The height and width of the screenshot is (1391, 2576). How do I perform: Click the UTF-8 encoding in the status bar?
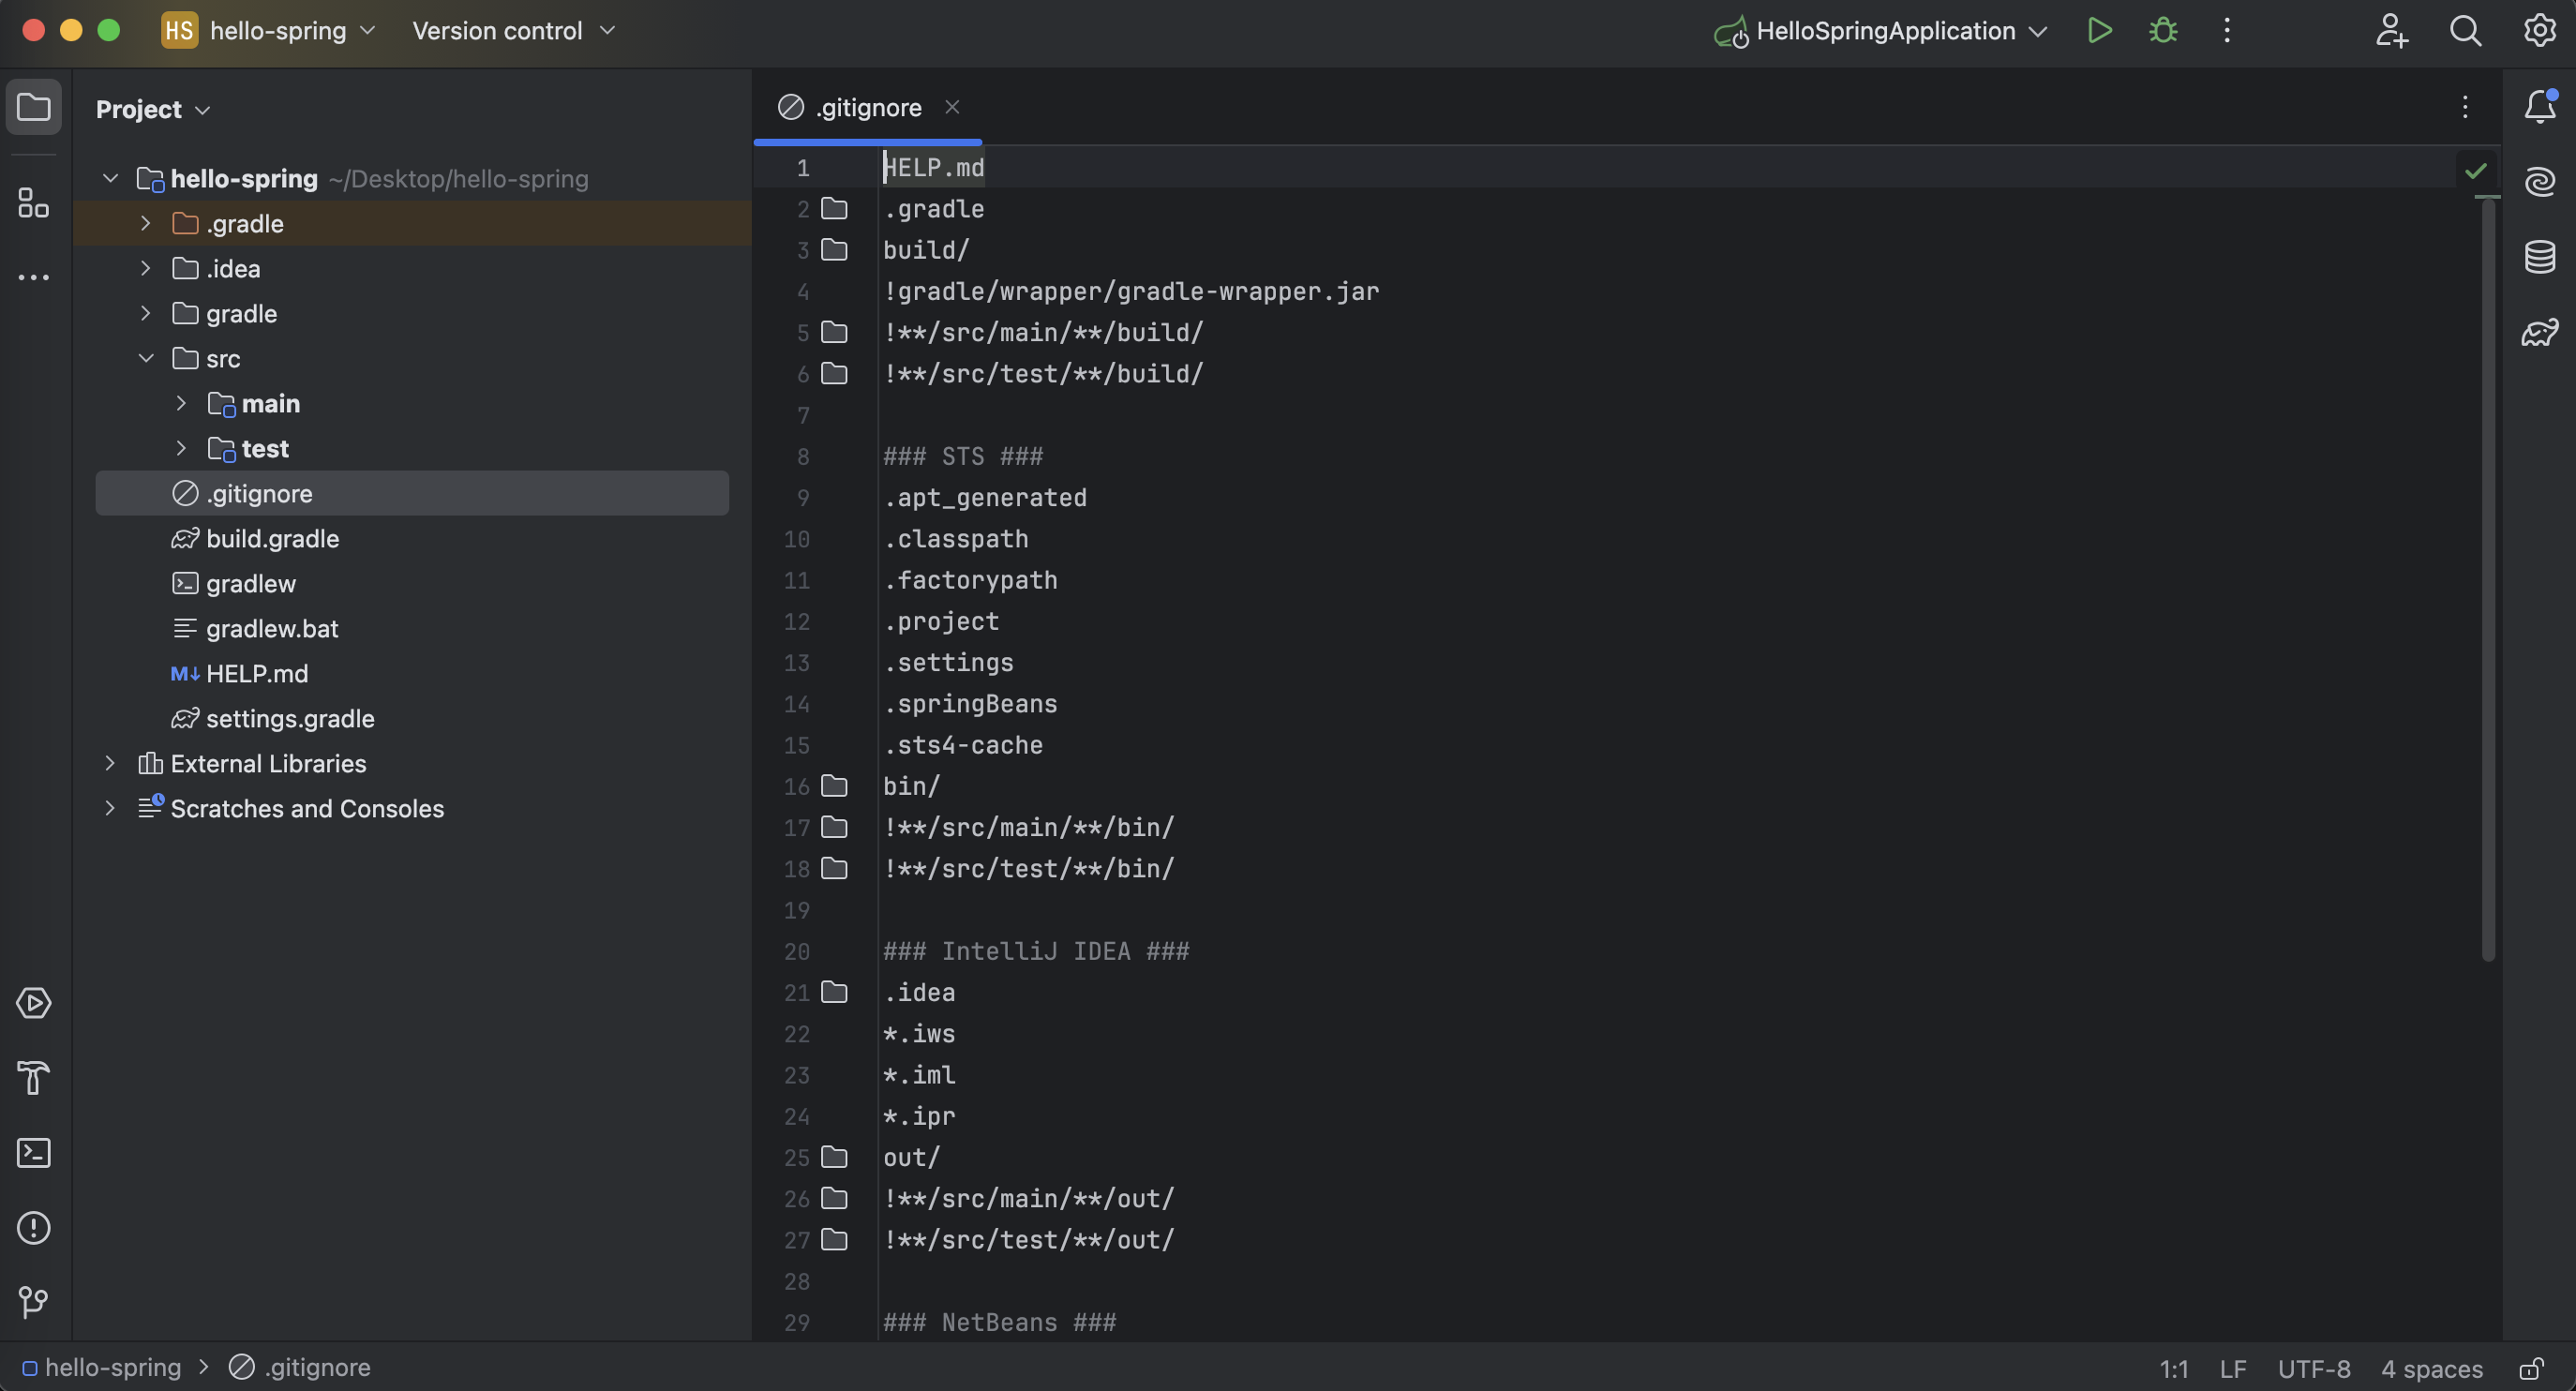(2313, 1368)
